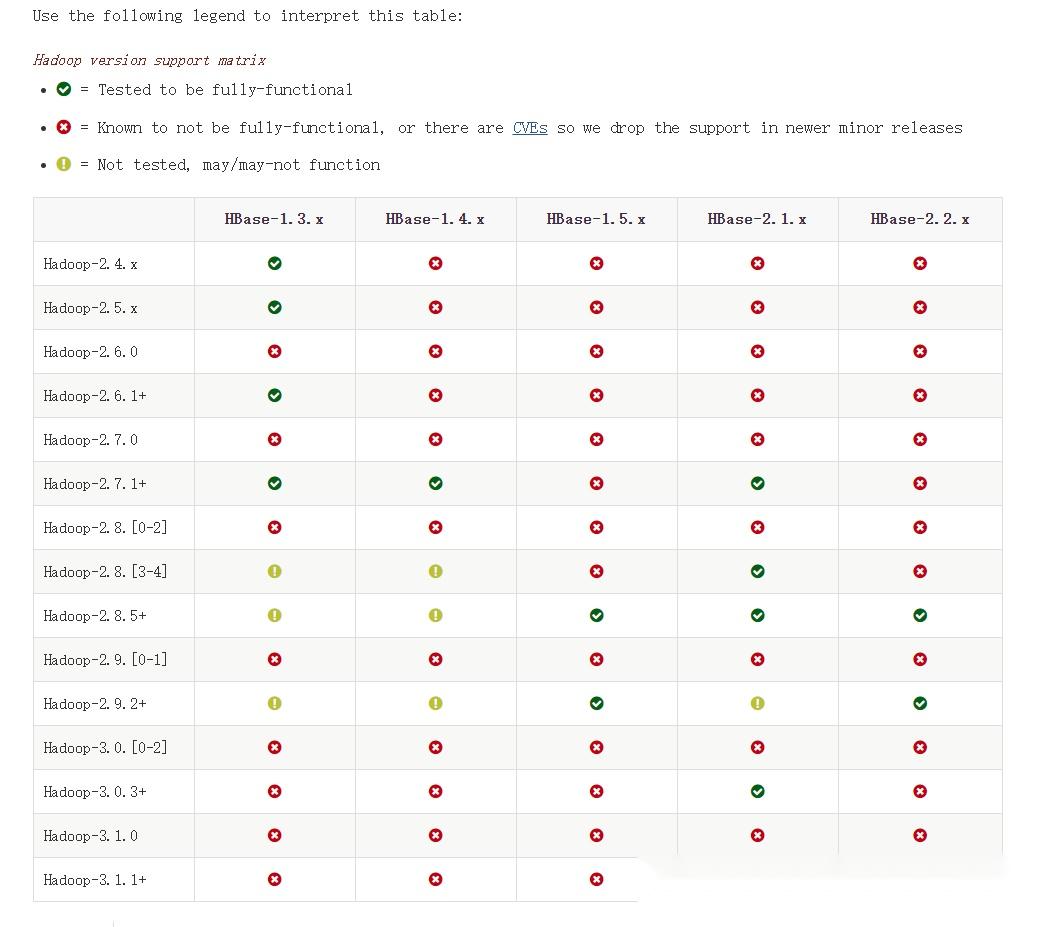Click green check for Hadoop-2.8.[3-4] under HBase-2.1.x
This screenshot has width=1037, height=927.
point(757,571)
